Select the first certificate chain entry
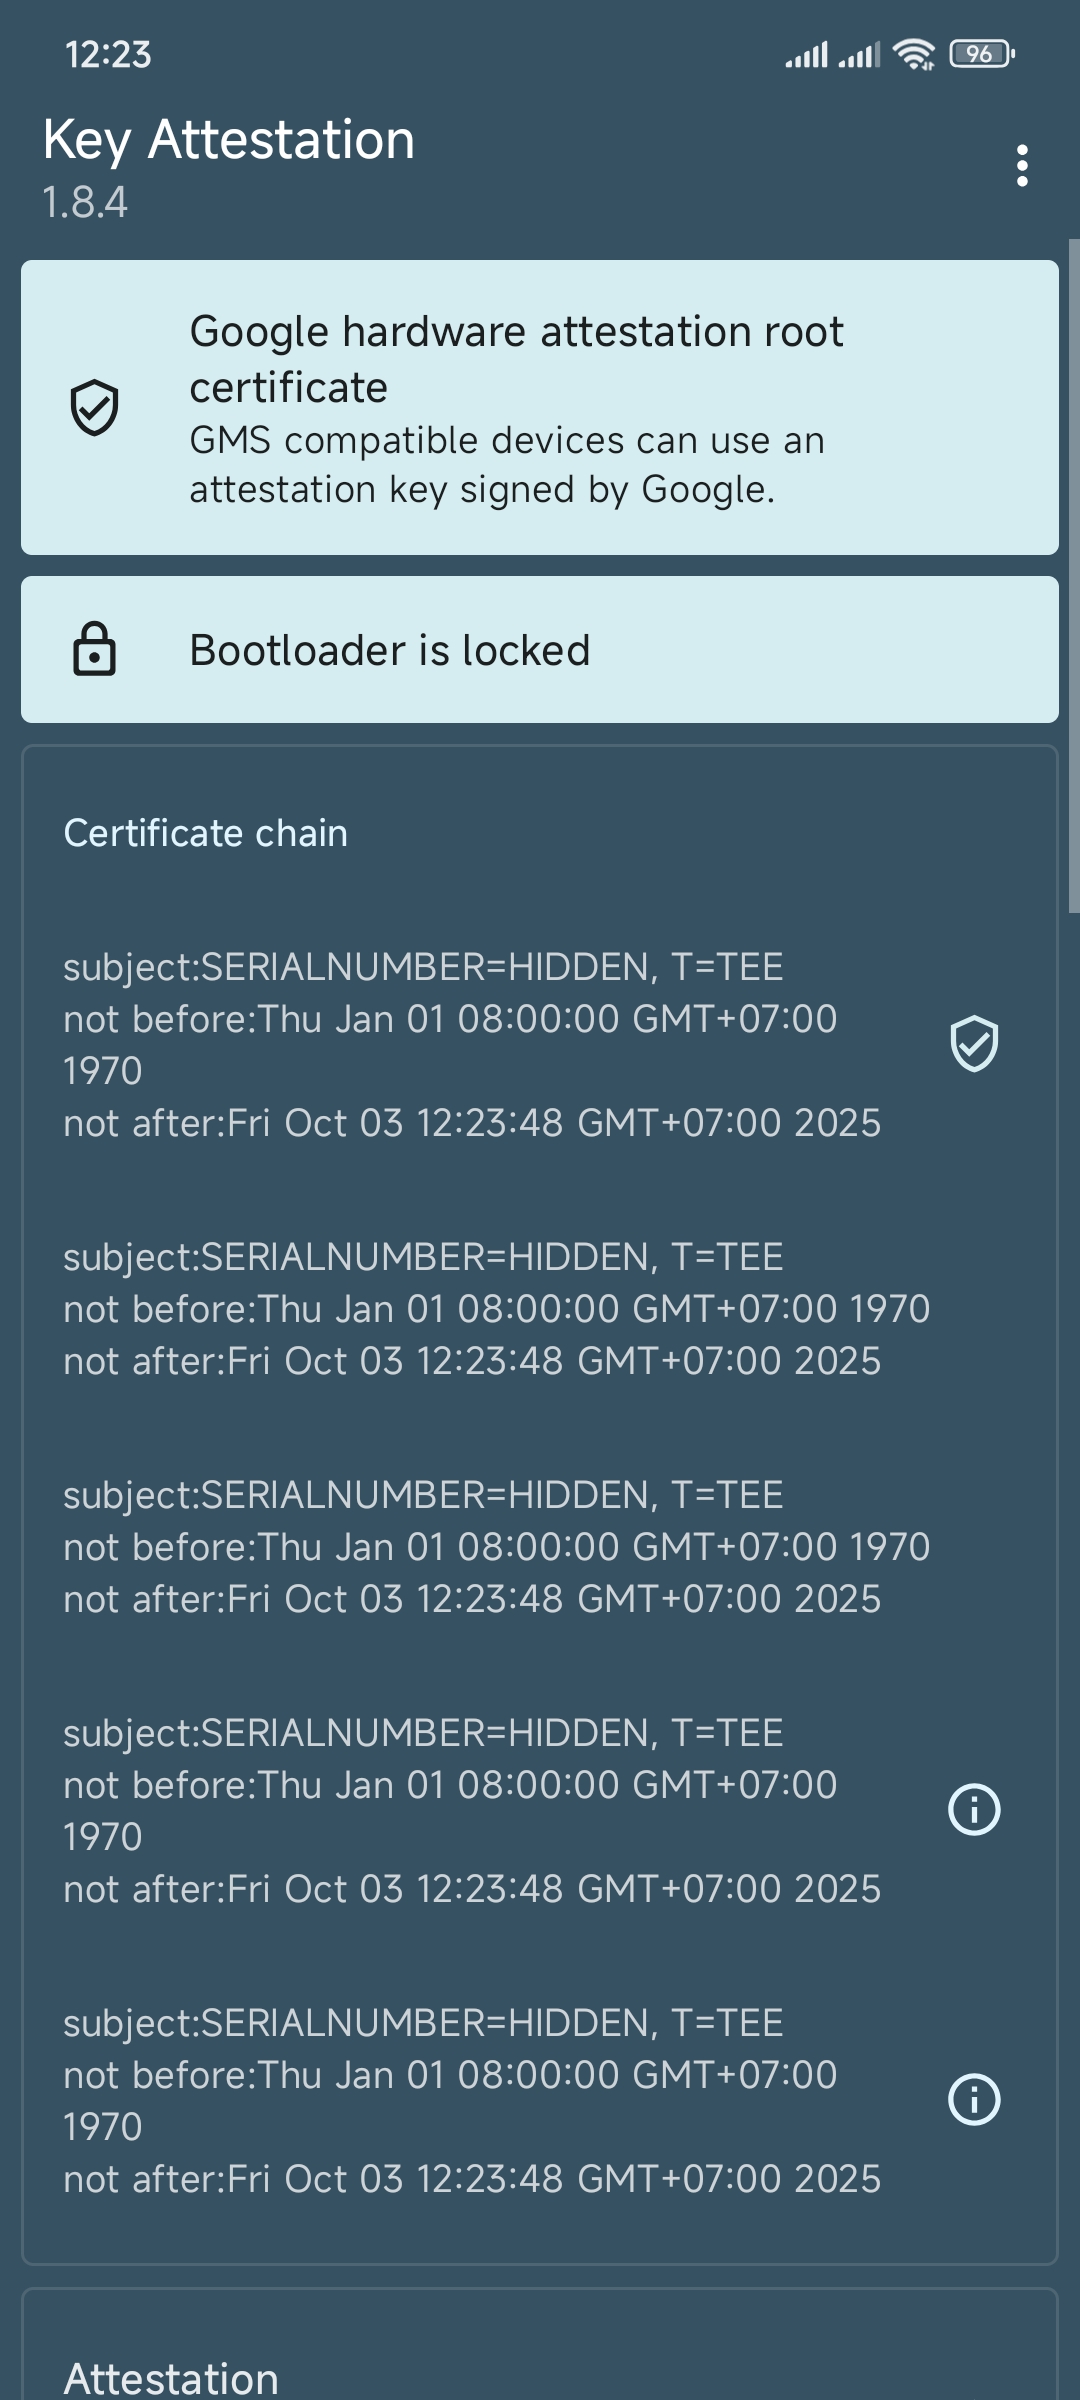This screenshot has height=2400, width=1080. point(472,1044)
